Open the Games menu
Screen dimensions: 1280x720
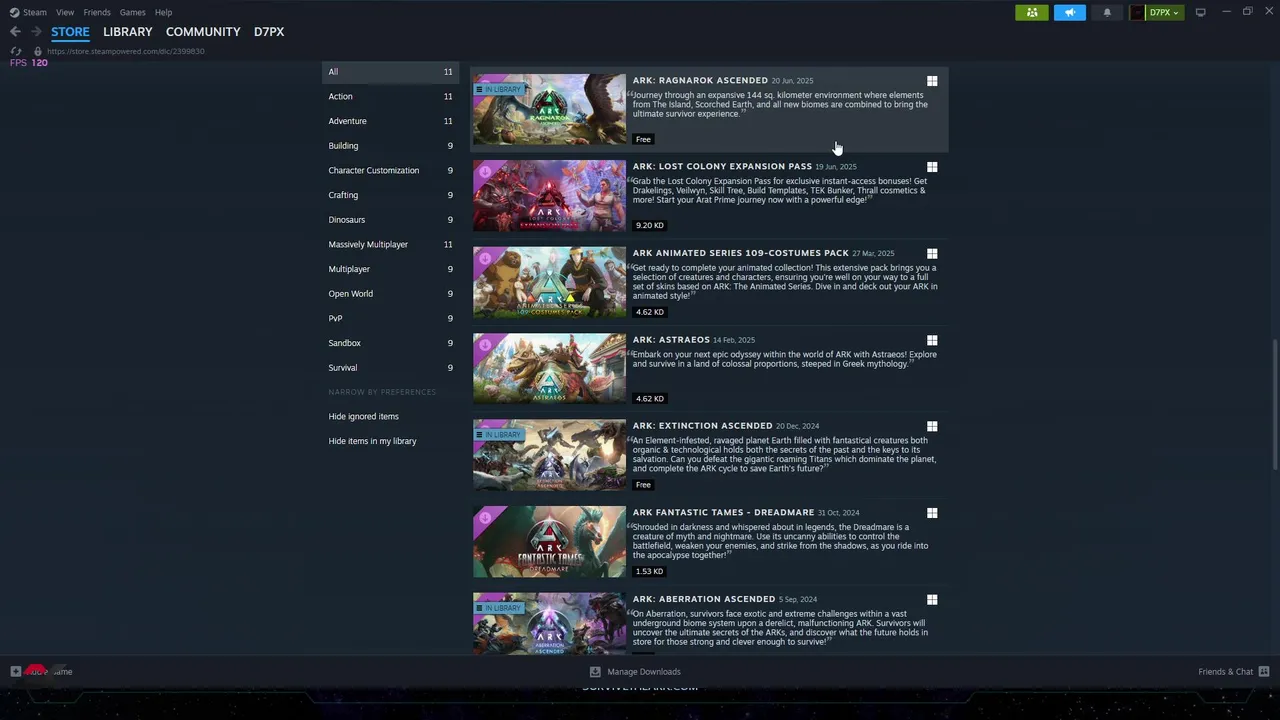click(x=132, y=12)
